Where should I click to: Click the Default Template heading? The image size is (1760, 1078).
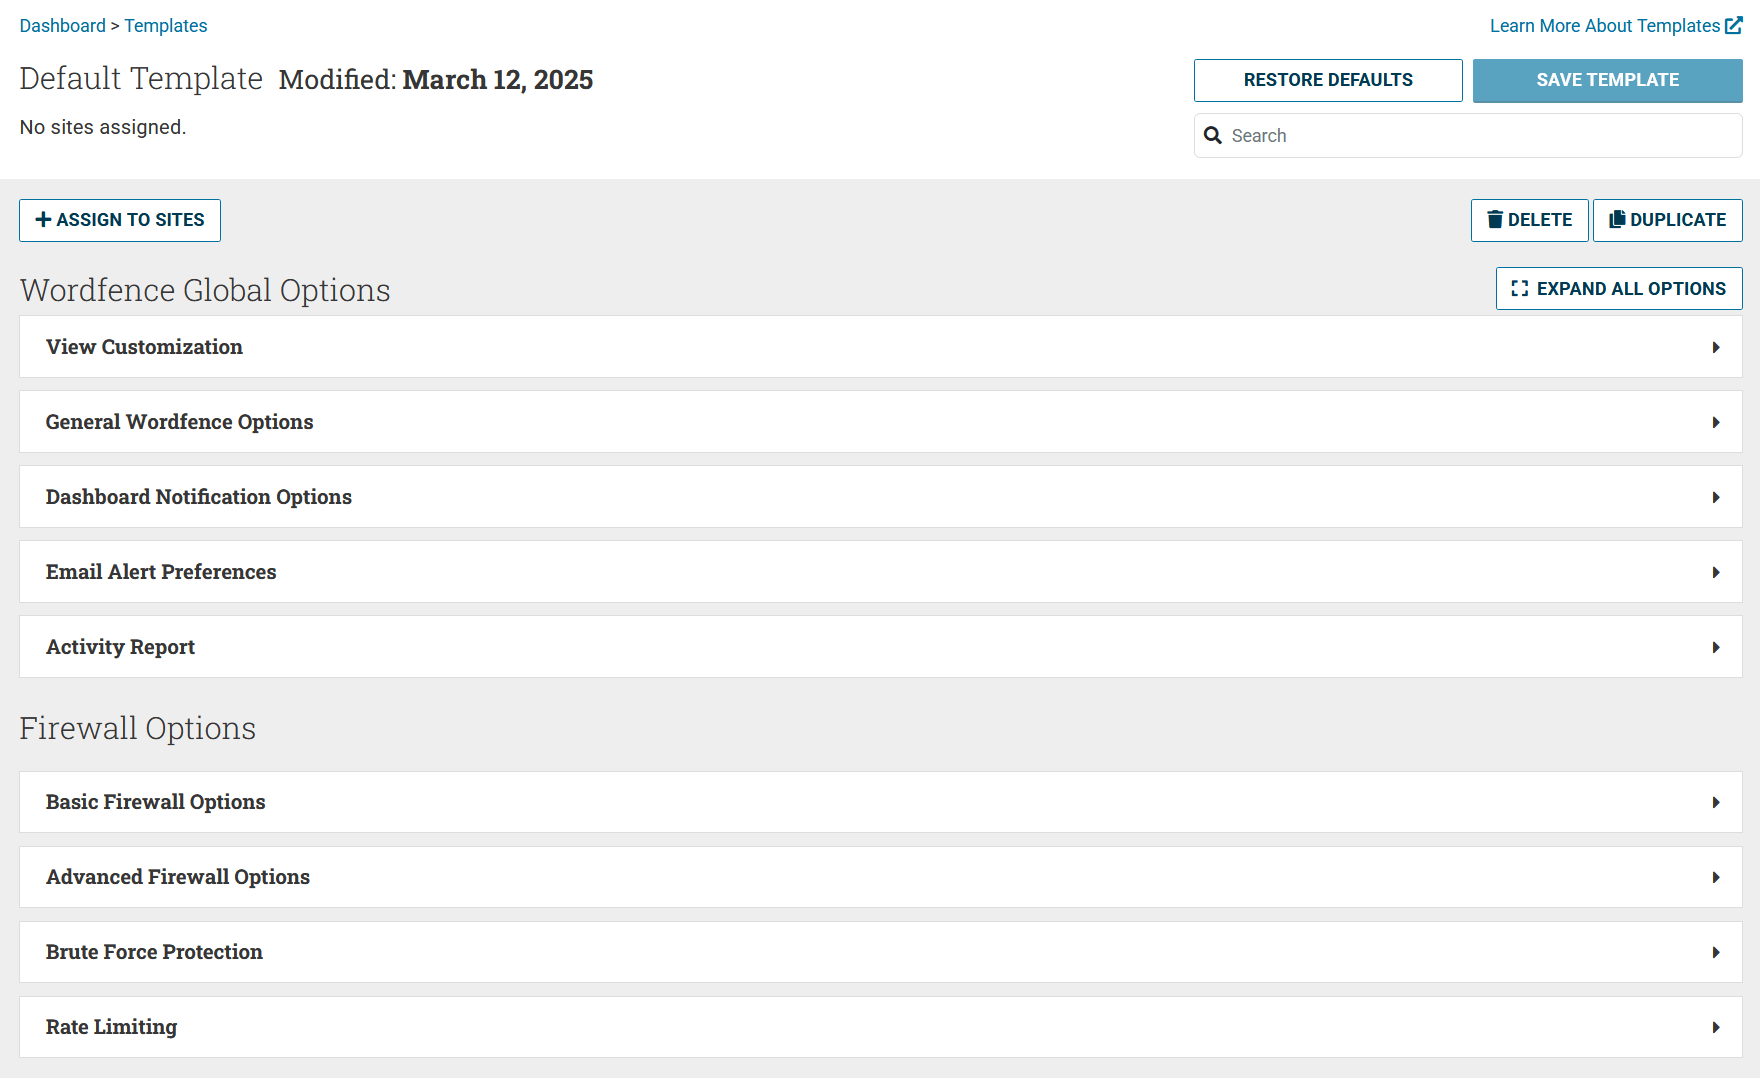141,78
